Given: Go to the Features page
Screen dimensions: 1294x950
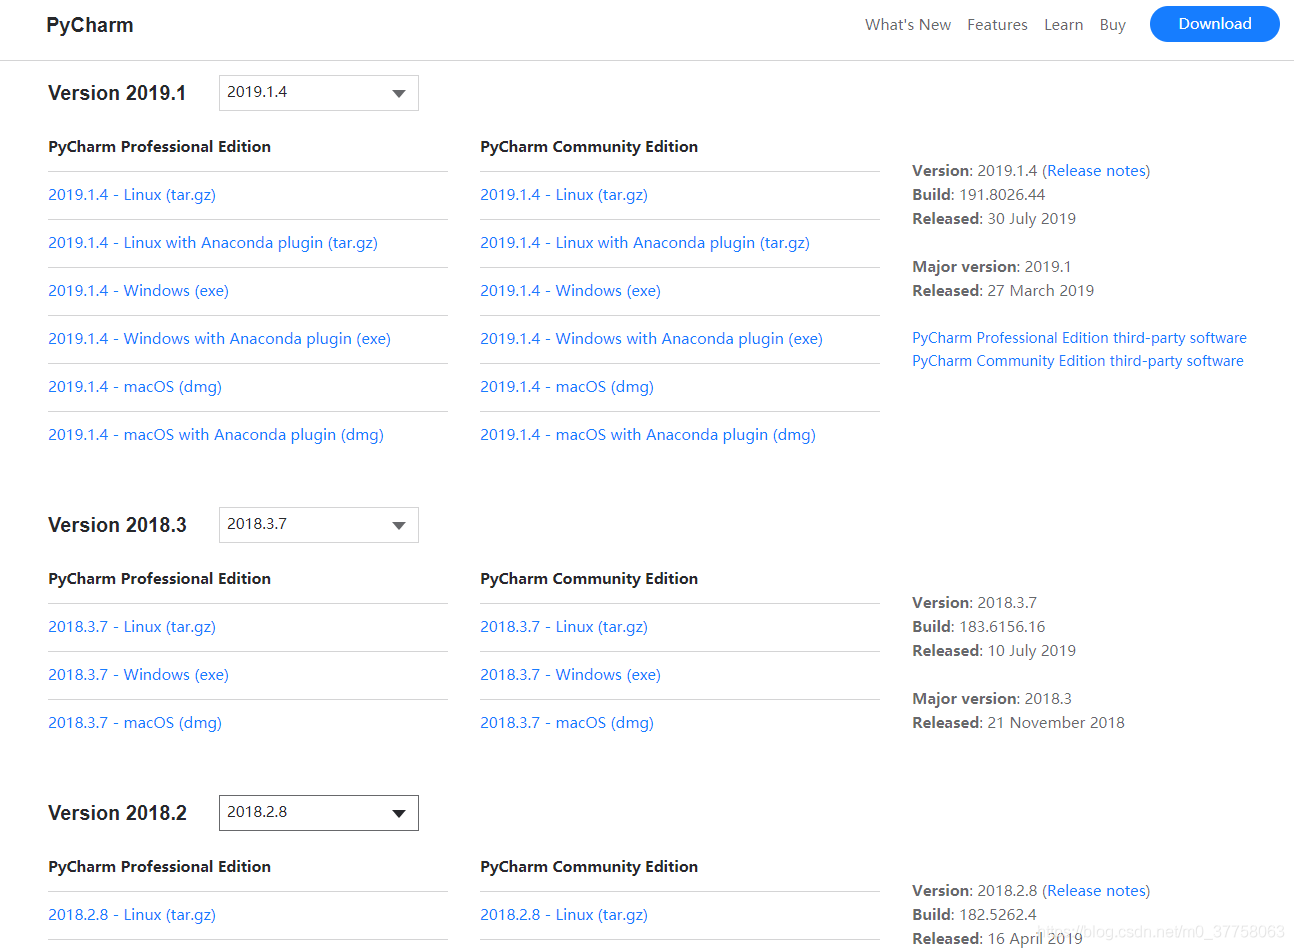Looking at the screenshot, I should [x=997, y=25].
